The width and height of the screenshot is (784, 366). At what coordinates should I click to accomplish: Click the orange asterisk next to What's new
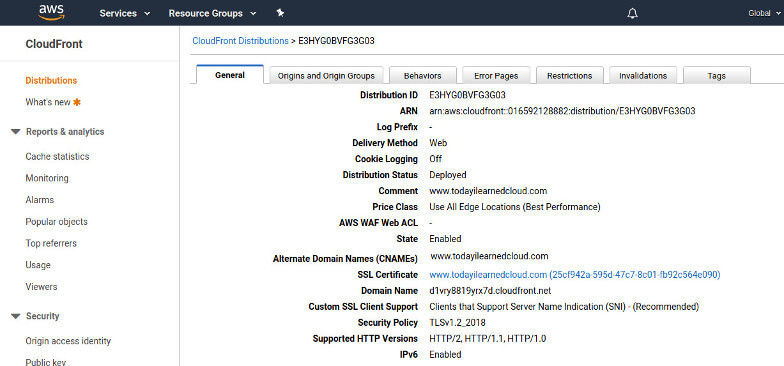pyautogui.click(x=77, y=102)
